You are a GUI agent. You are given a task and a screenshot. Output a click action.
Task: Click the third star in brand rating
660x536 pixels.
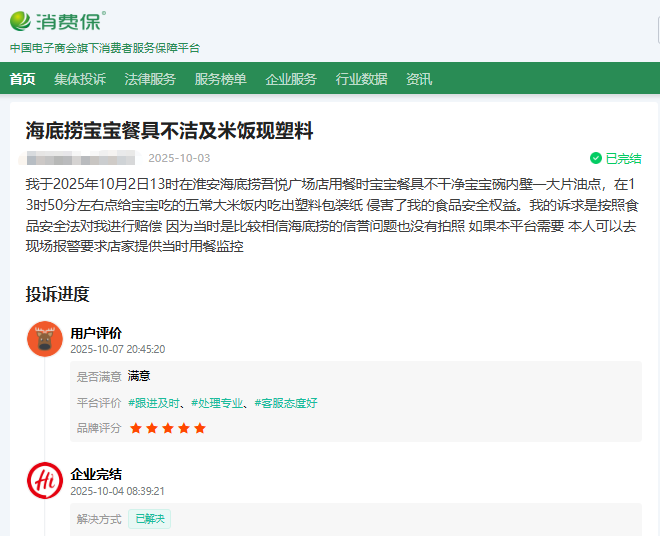point(167,428)
